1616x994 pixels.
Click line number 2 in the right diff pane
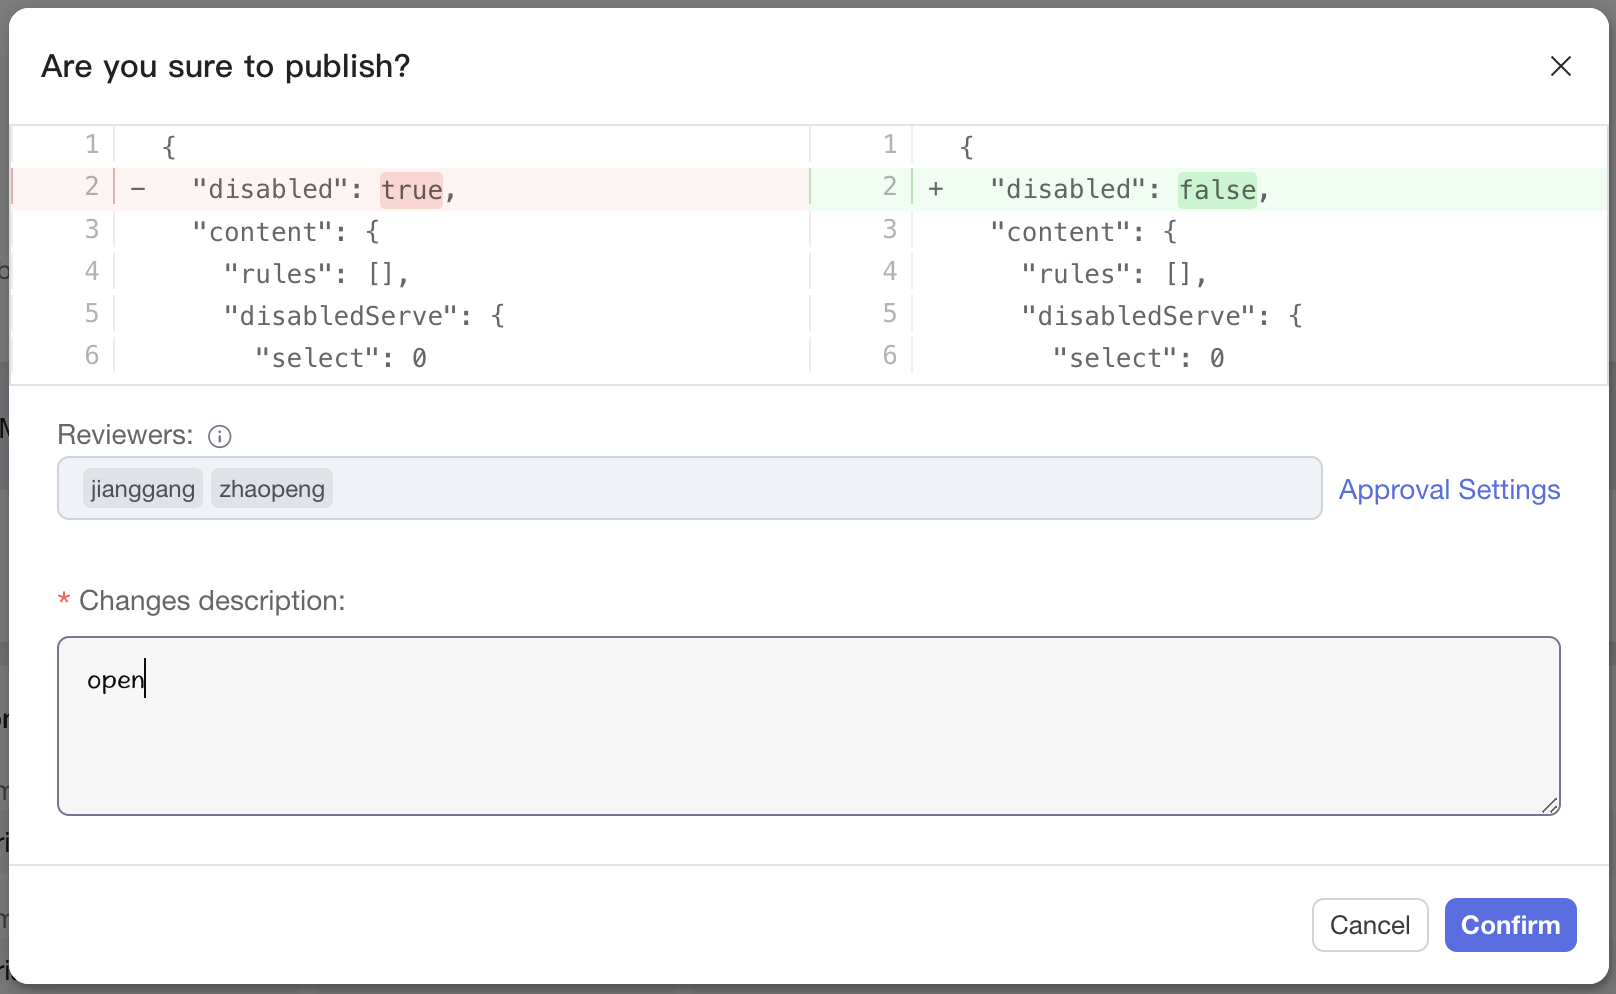889,187
